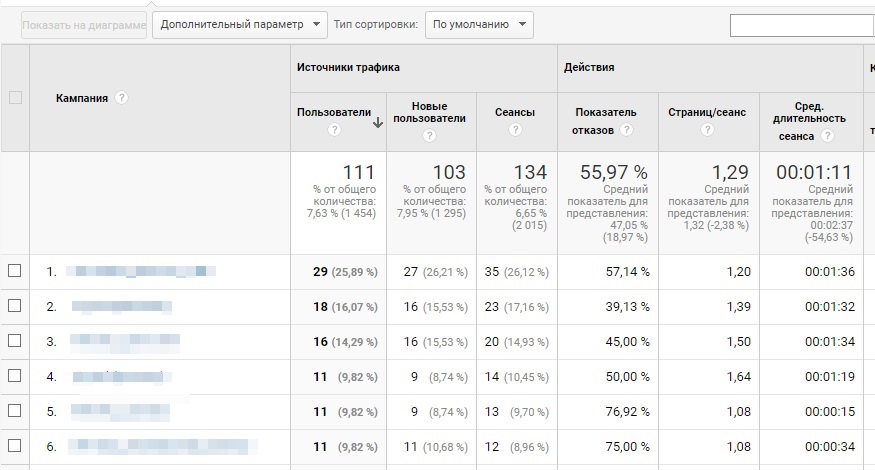
Task: Click users cell 16 (14,29 %)
Action: pos(345,342)
